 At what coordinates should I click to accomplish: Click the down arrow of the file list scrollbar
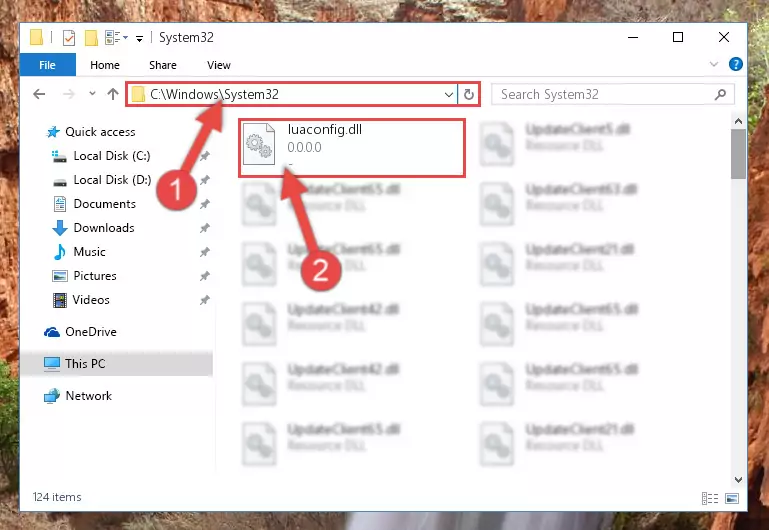738,479
